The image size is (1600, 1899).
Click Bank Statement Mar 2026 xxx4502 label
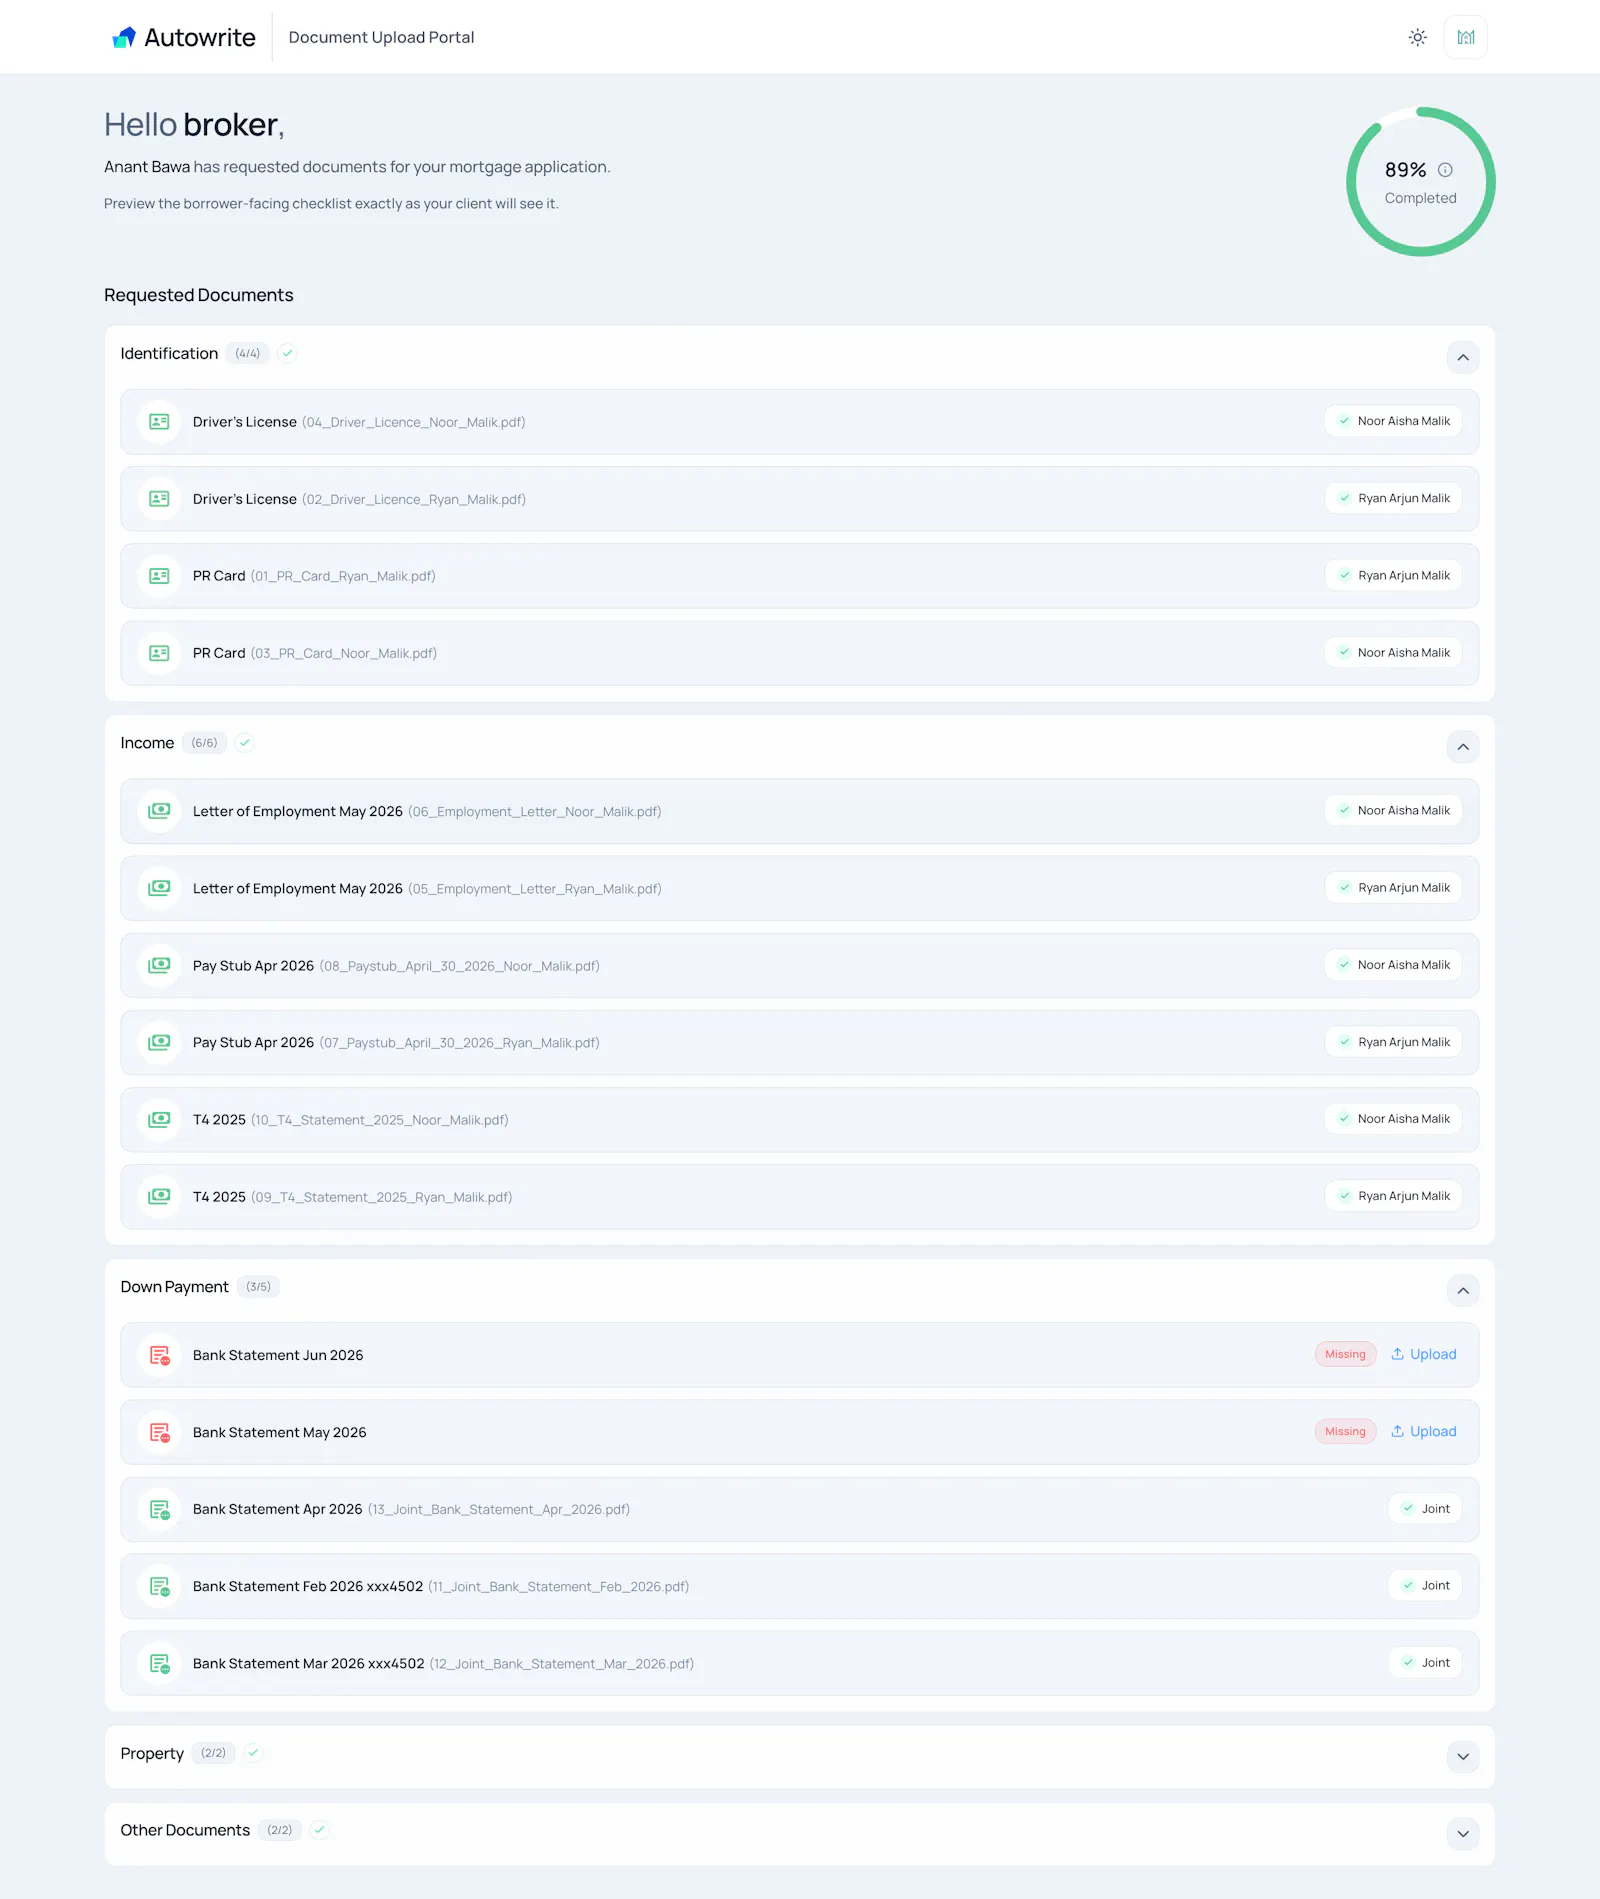point(308,1663)
